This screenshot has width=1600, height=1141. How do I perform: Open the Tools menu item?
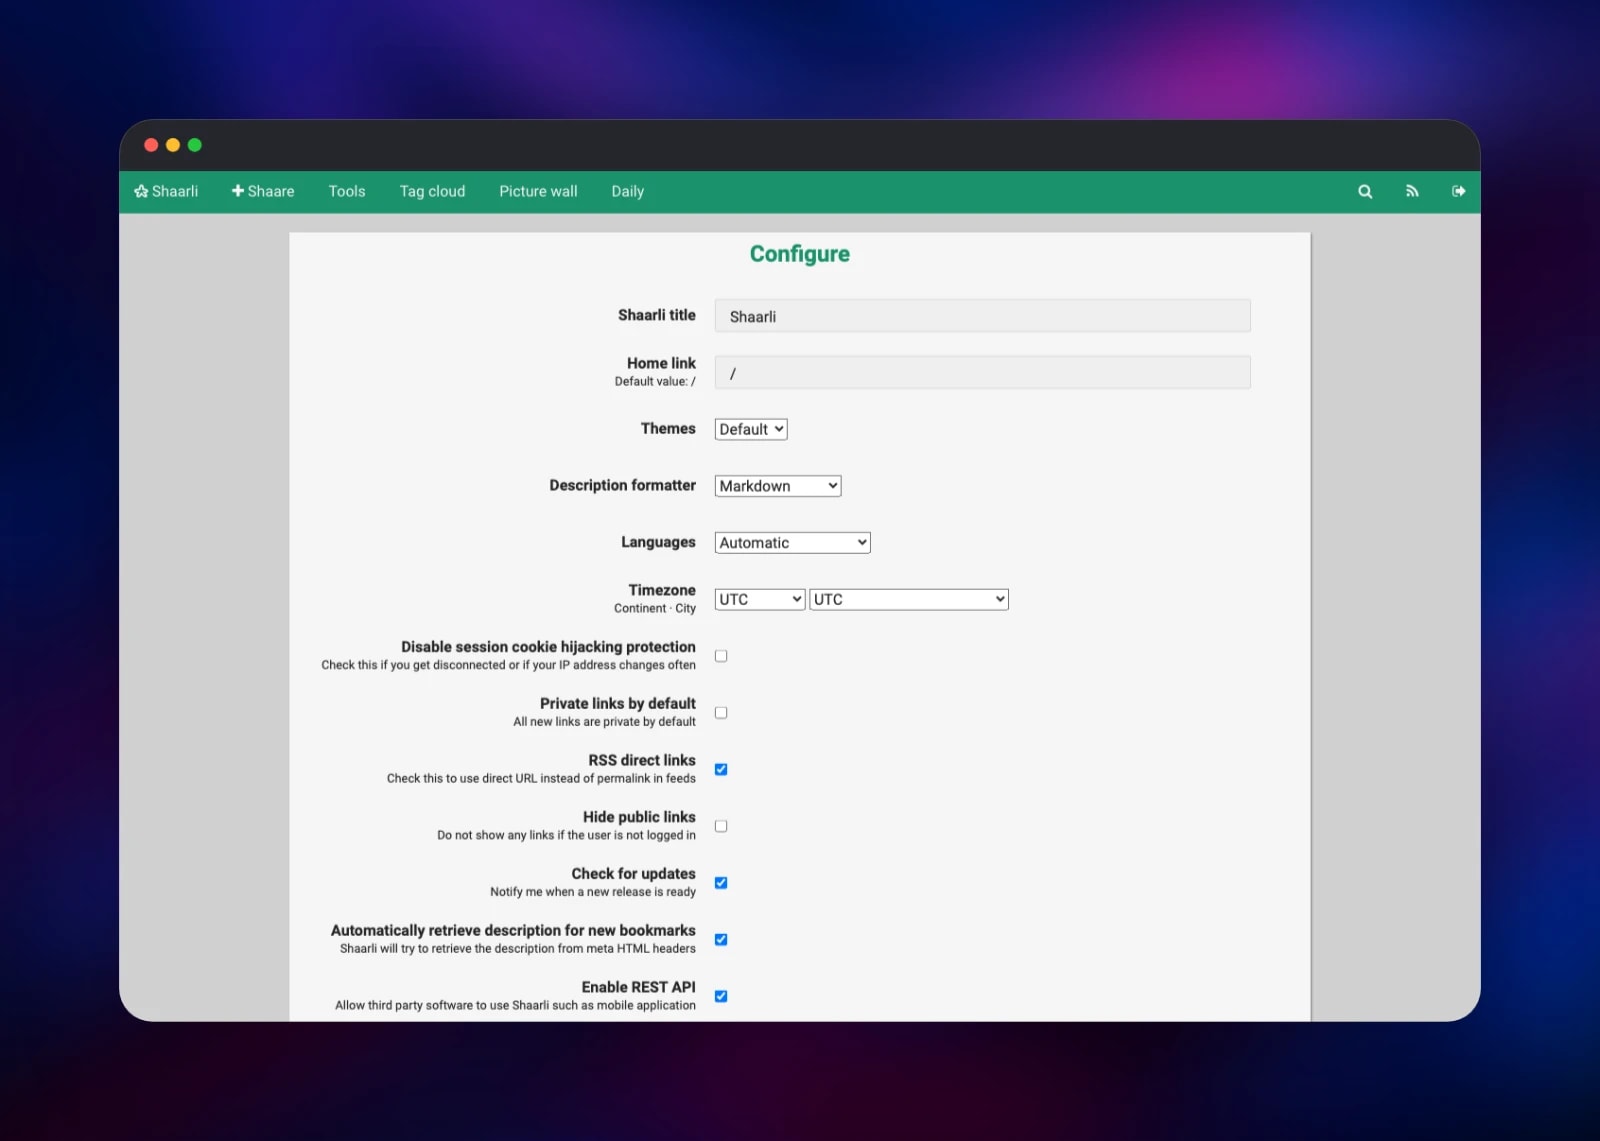coord(347,191)
